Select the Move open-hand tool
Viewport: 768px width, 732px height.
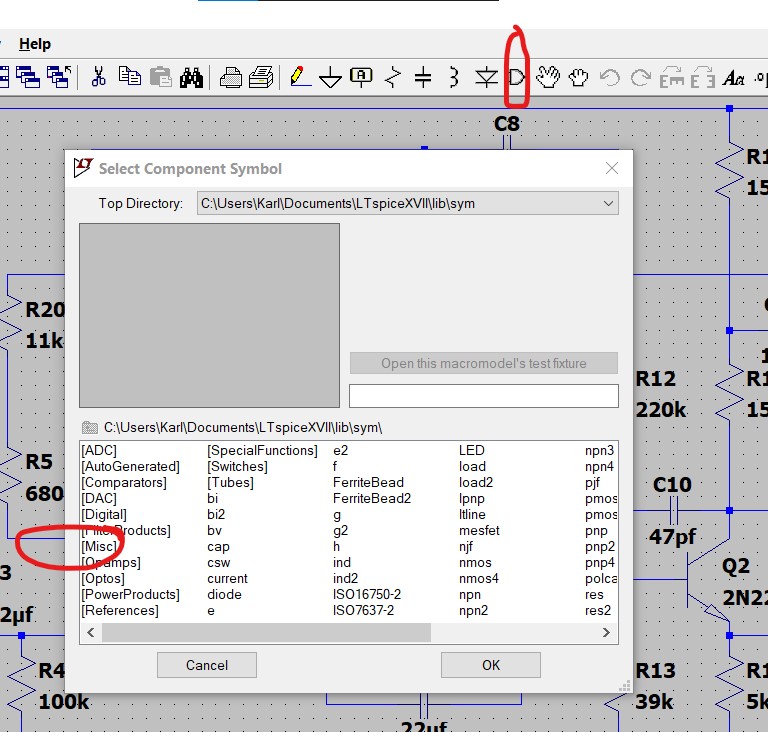pos(548,77)
